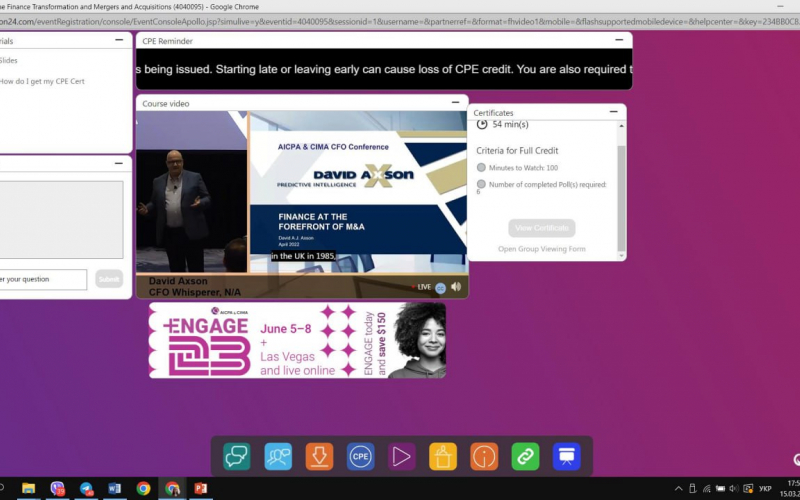Open the system volume tray icon
800x500 pixels.
734,488
